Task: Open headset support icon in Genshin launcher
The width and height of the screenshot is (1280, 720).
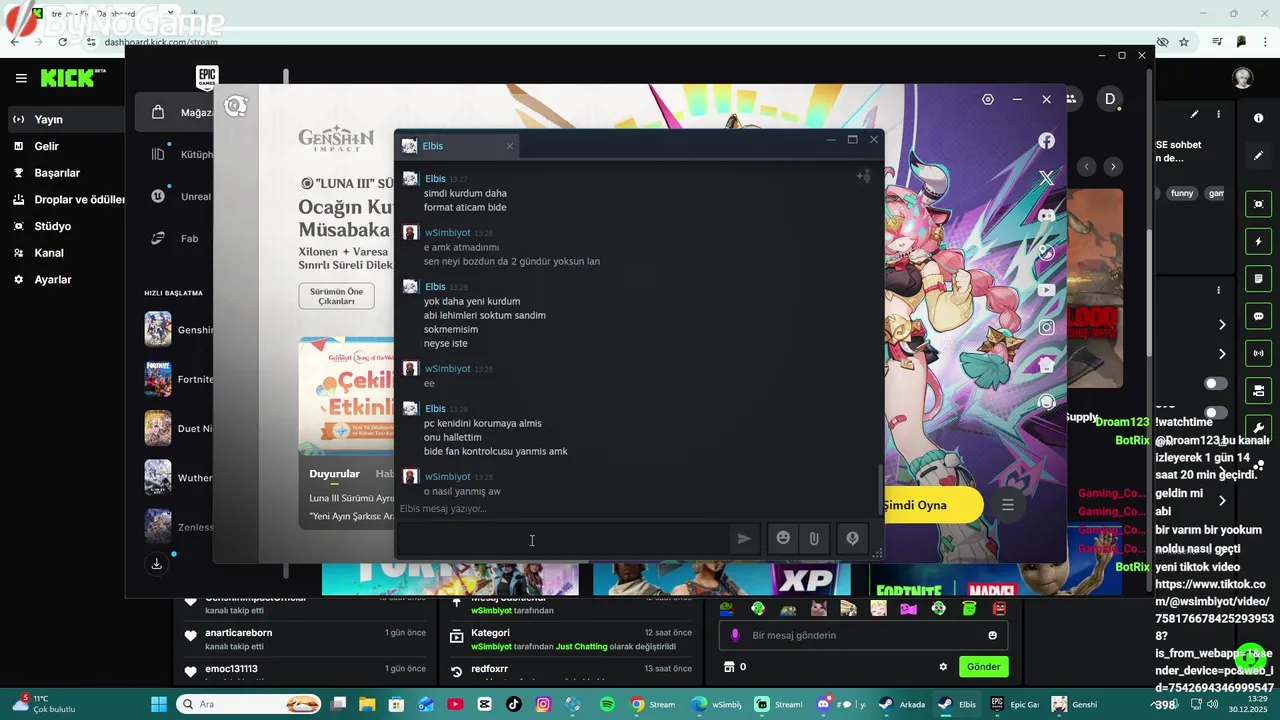Action: [1046, 402]
